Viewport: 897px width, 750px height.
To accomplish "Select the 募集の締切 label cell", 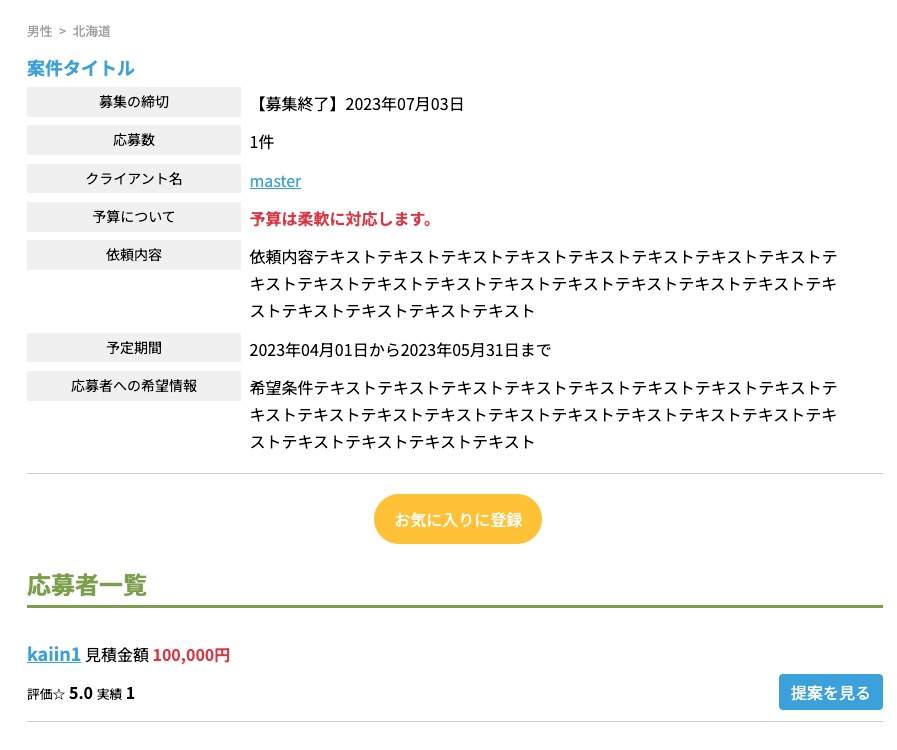I will click(133, 102).
